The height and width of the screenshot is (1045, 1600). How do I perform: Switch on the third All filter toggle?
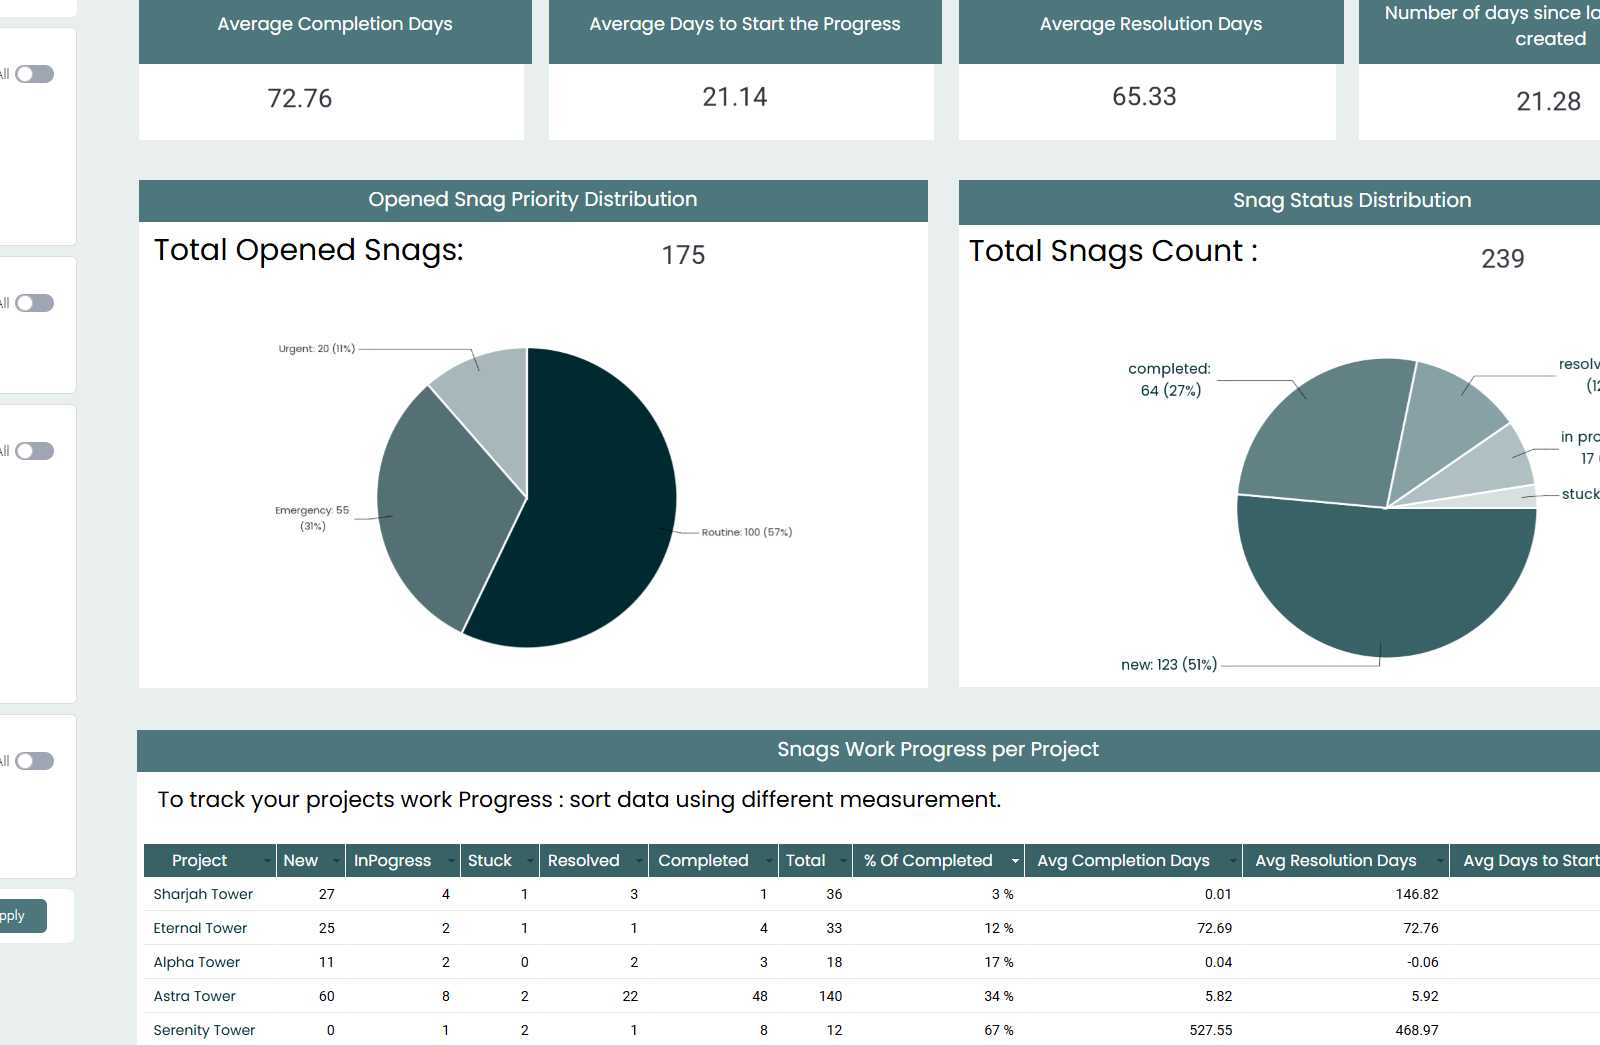tap(34, 451)
